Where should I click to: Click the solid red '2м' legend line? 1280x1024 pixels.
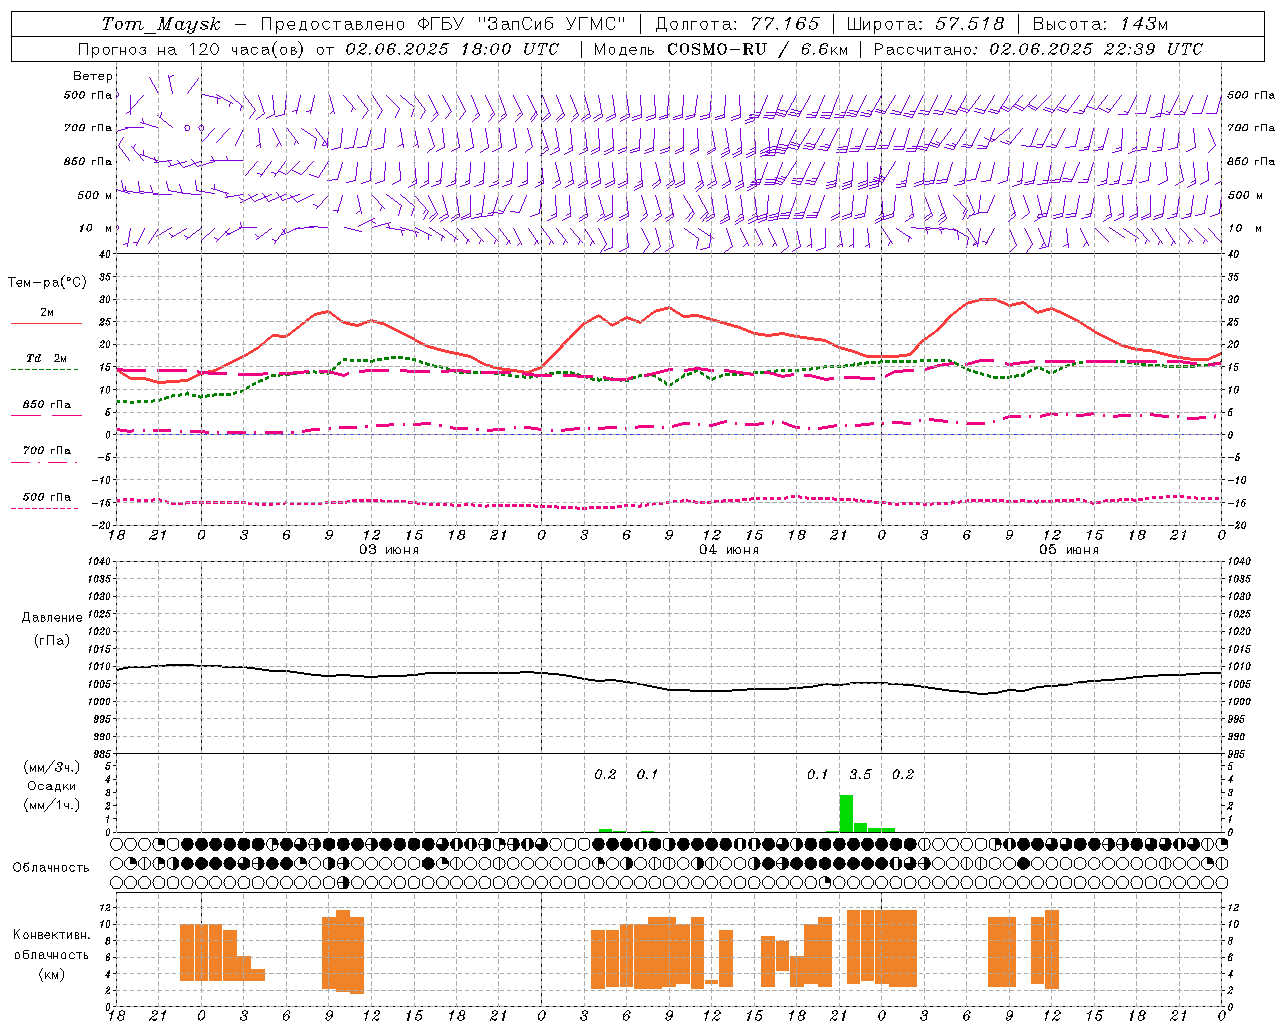click(46, 323)
